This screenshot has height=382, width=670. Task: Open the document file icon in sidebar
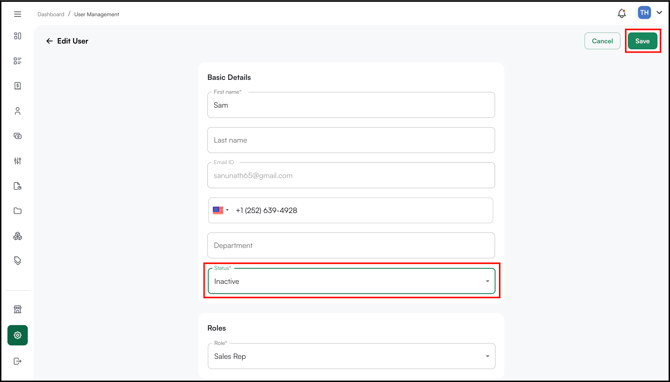(18, 186)
